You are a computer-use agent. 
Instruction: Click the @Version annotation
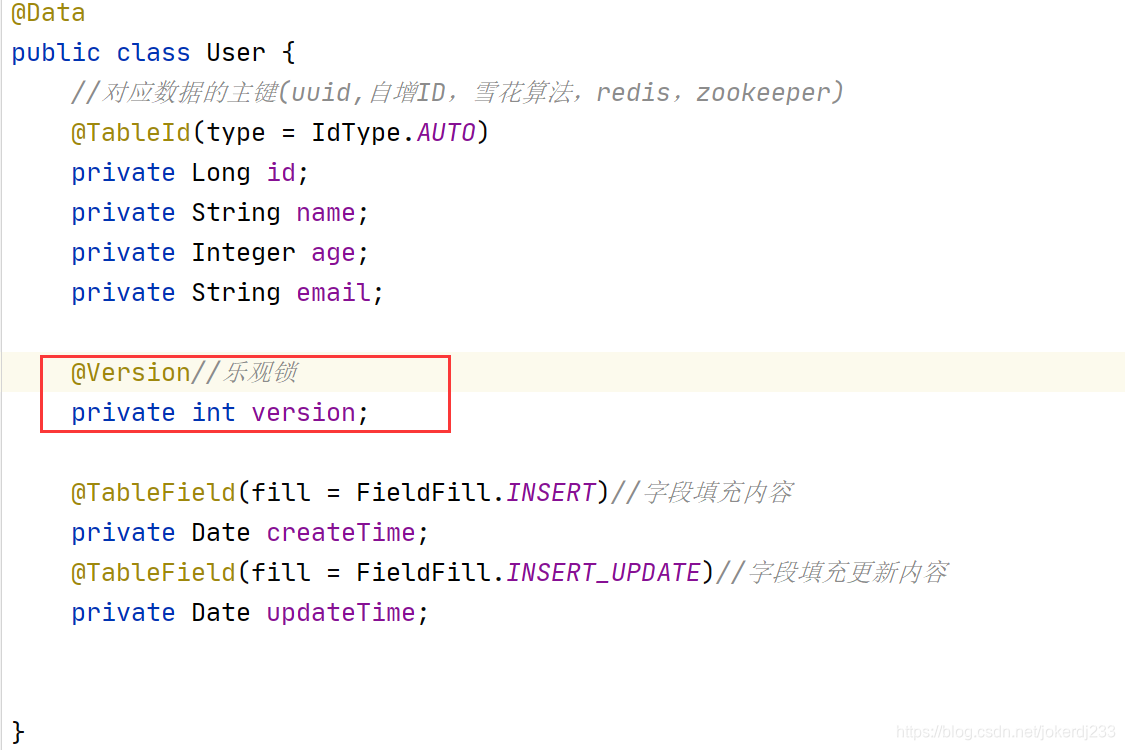(x=131, y=372)
